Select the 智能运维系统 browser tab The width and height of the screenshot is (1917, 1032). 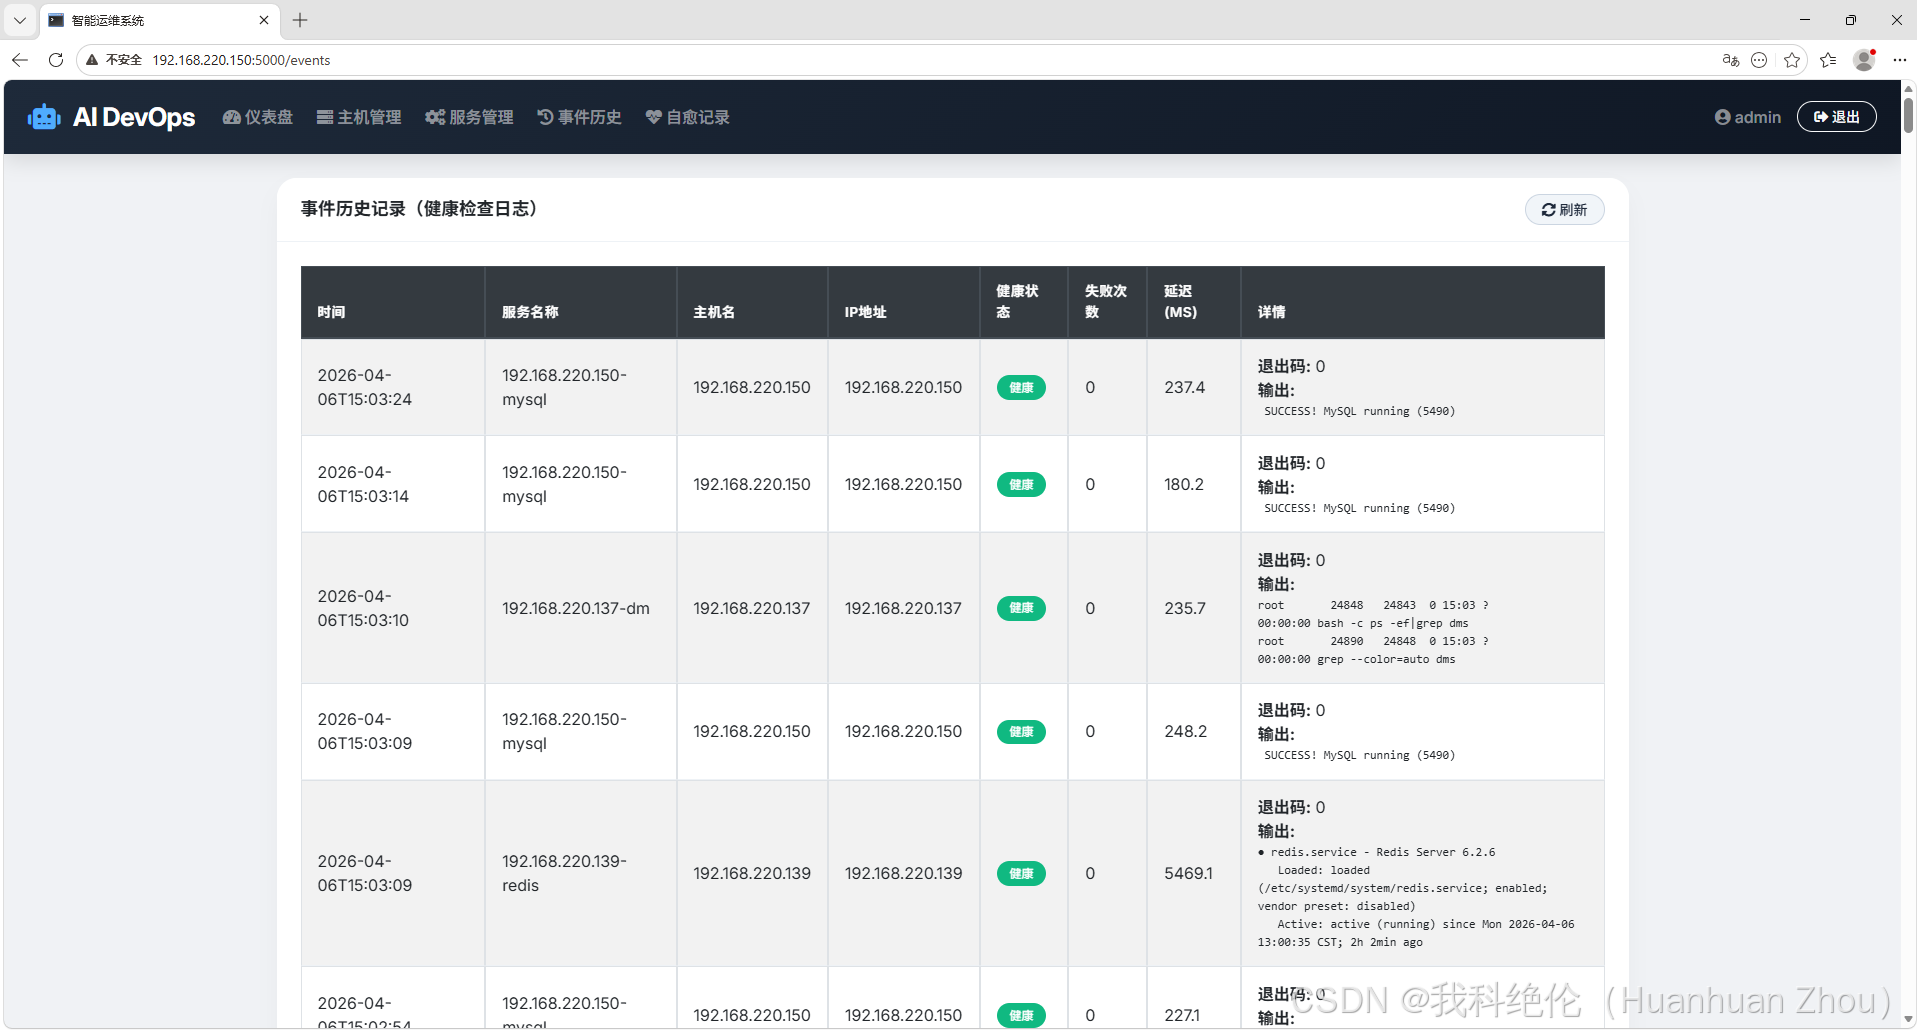160,20
